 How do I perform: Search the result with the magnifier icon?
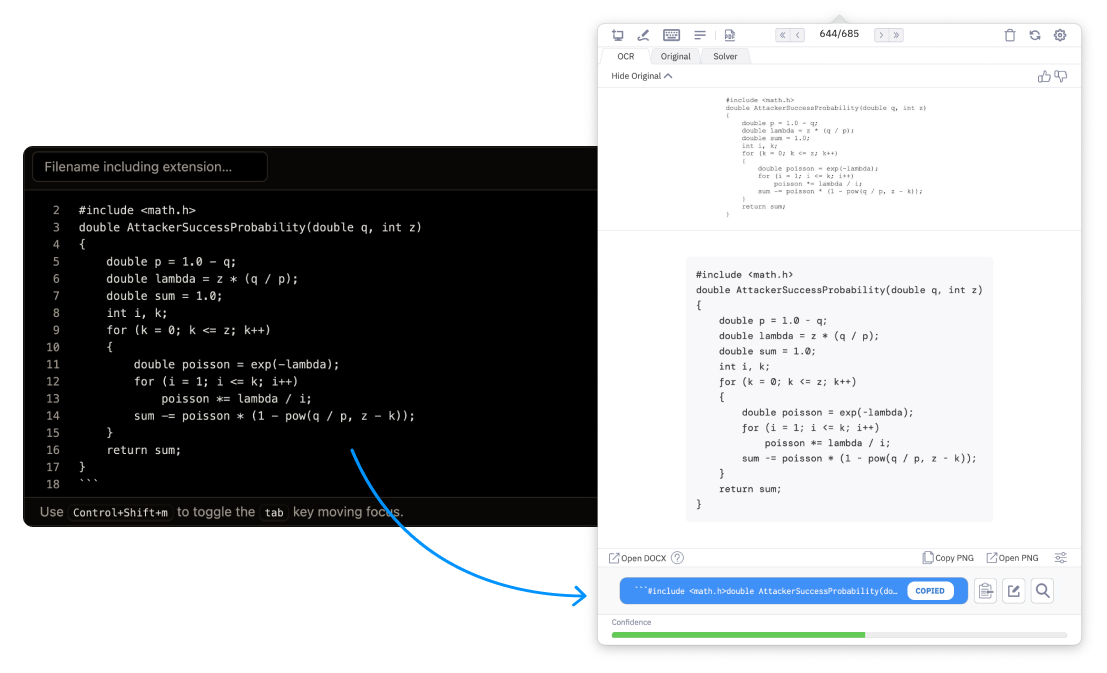(1043, 591)
